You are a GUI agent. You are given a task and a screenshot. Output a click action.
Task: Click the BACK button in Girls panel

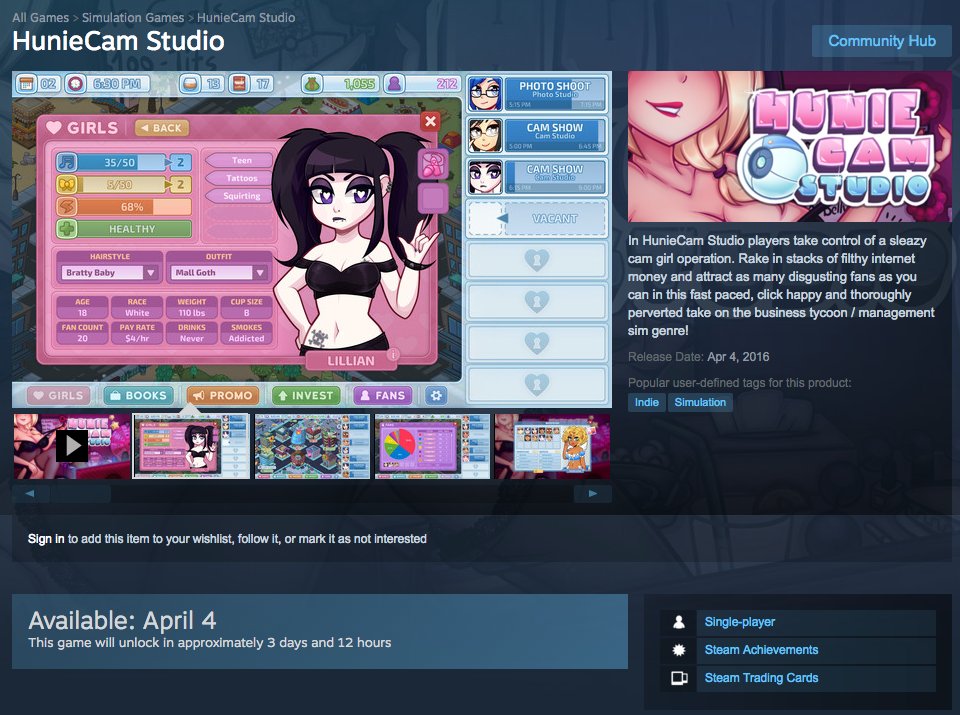[162, 128]
